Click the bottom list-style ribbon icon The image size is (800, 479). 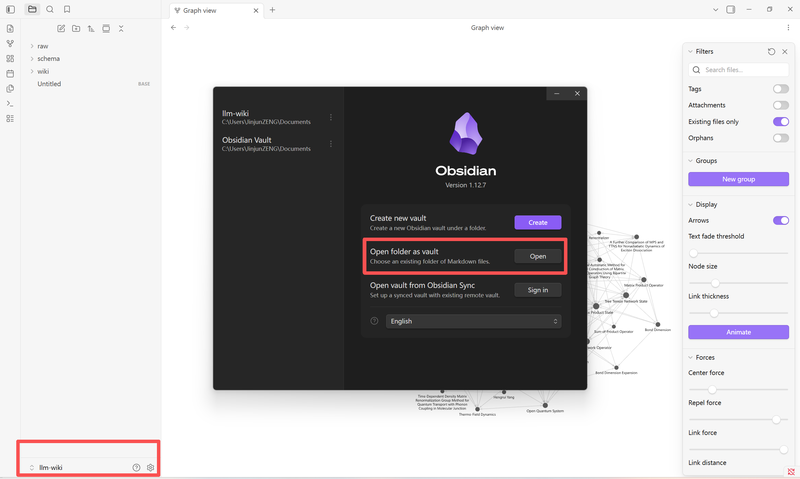tap(10, 118)
